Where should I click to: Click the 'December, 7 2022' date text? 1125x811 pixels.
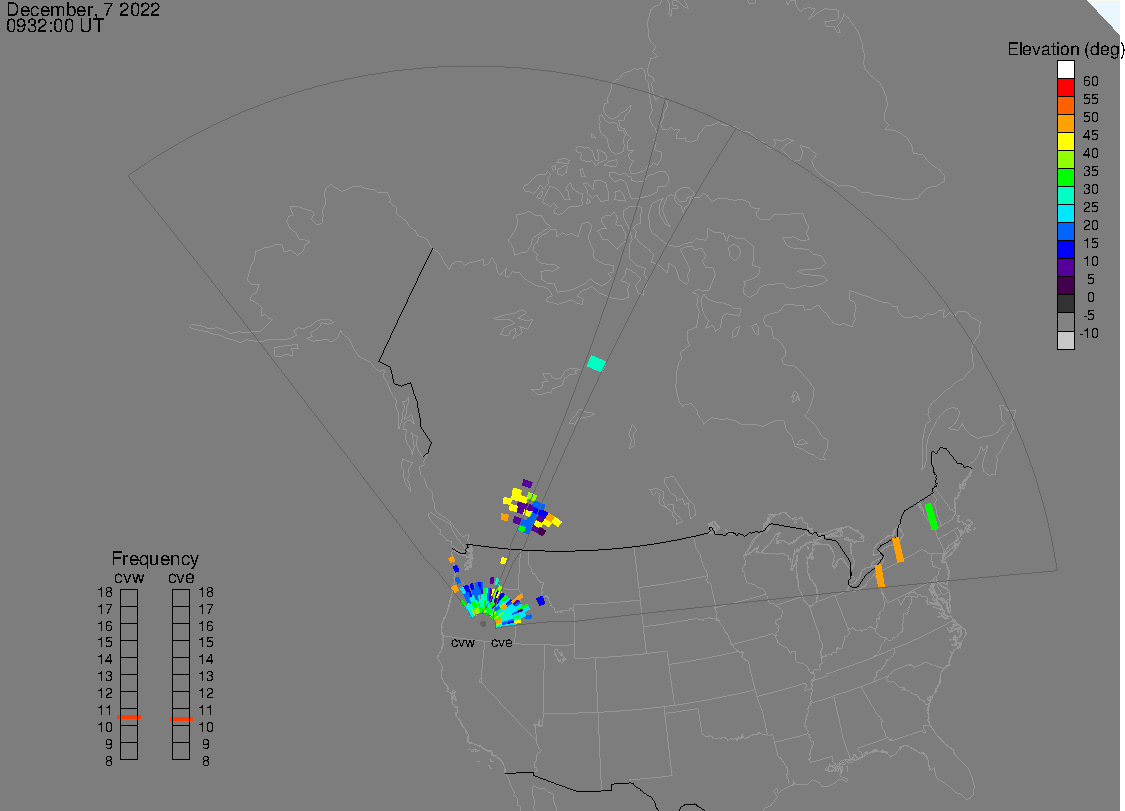click(x=83, y=9)
